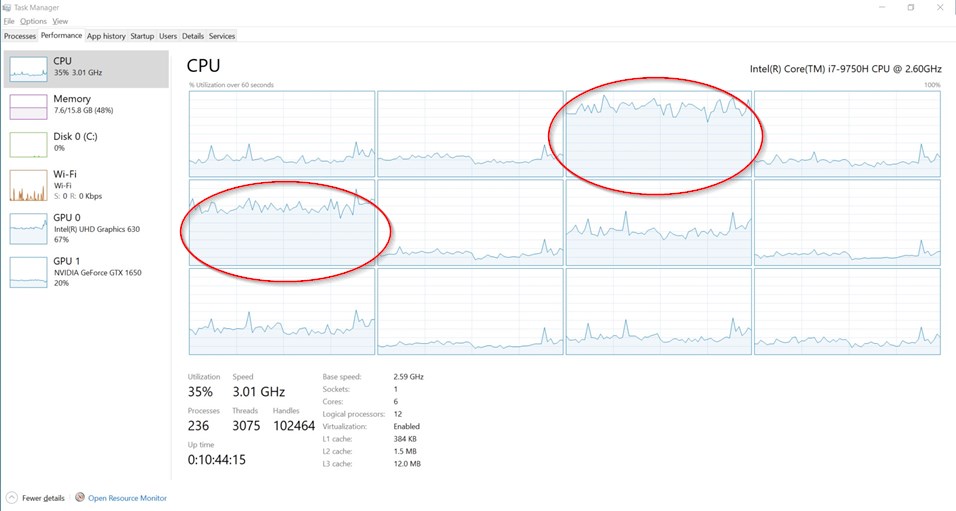Click the Resource Monitor icon at bottom
The width and height of the screenshot is (956, 511).
click(79, 498)
